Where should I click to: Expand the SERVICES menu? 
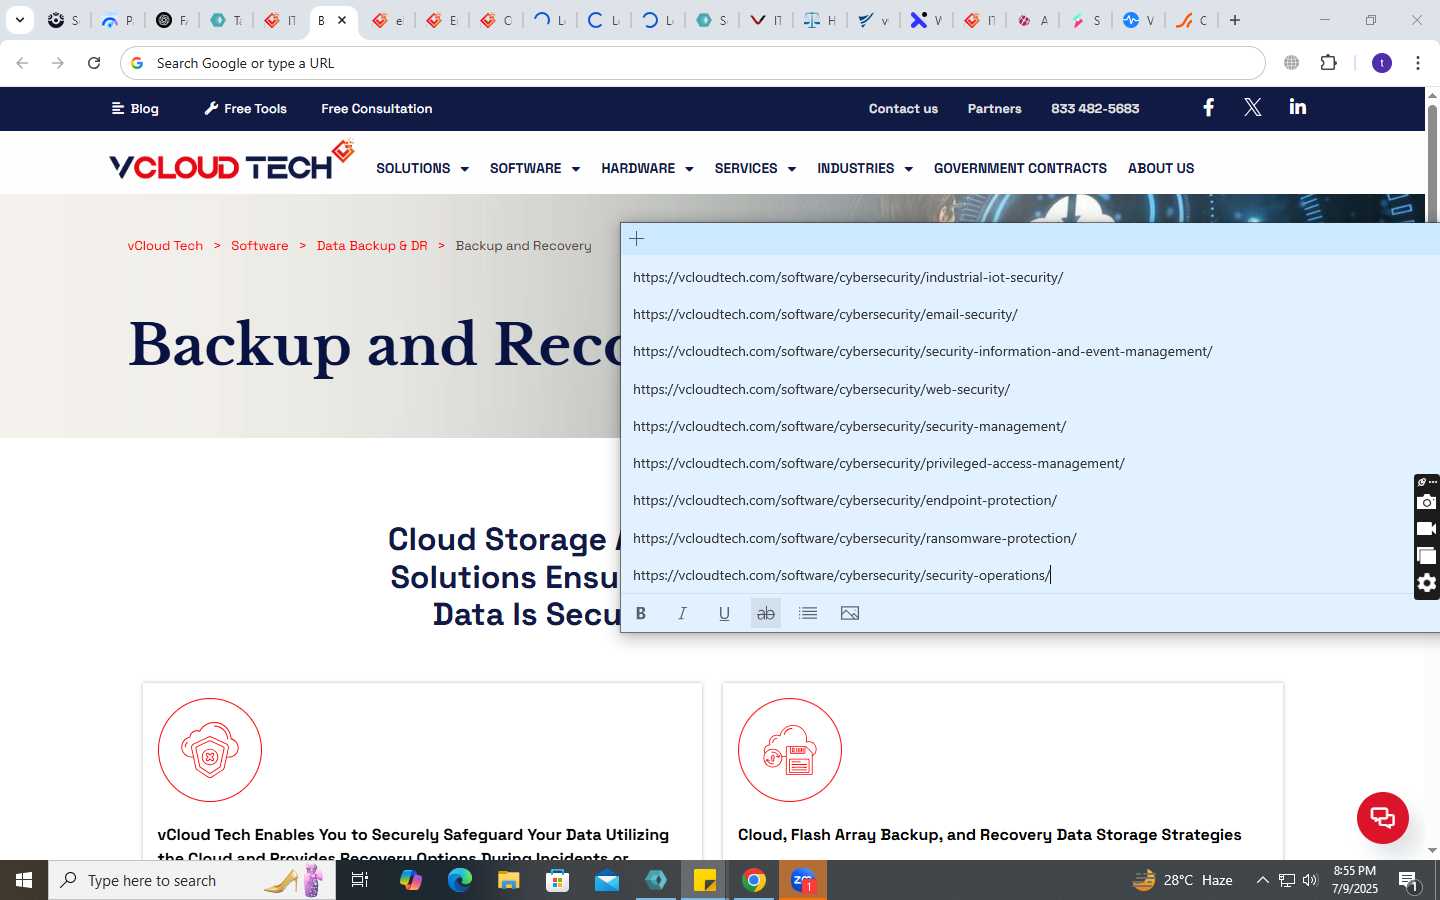[x=755, y=168]
